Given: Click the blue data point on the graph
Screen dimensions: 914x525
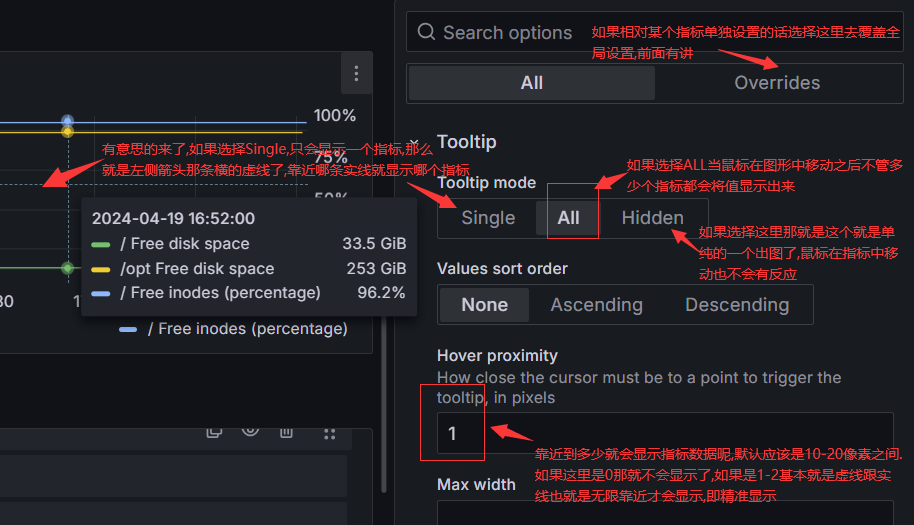Looking at the screenshot, I should coord(67,121).
